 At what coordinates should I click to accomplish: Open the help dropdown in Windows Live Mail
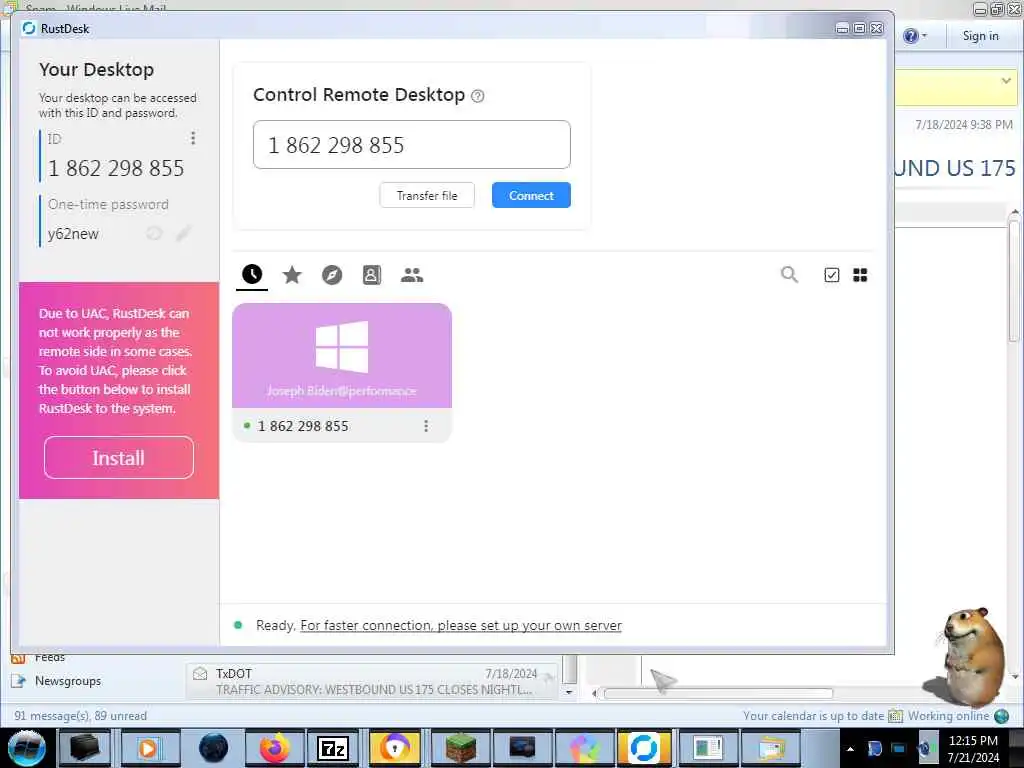(x=914, y=36)
